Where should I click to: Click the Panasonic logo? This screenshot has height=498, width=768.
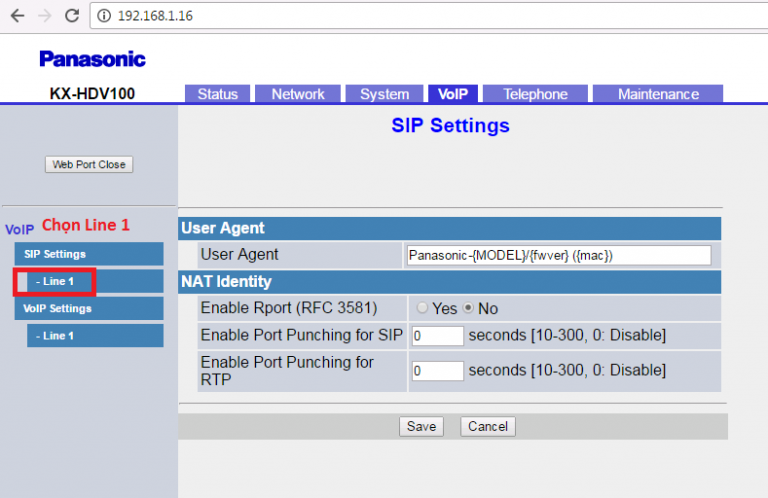tap(92, 59)
